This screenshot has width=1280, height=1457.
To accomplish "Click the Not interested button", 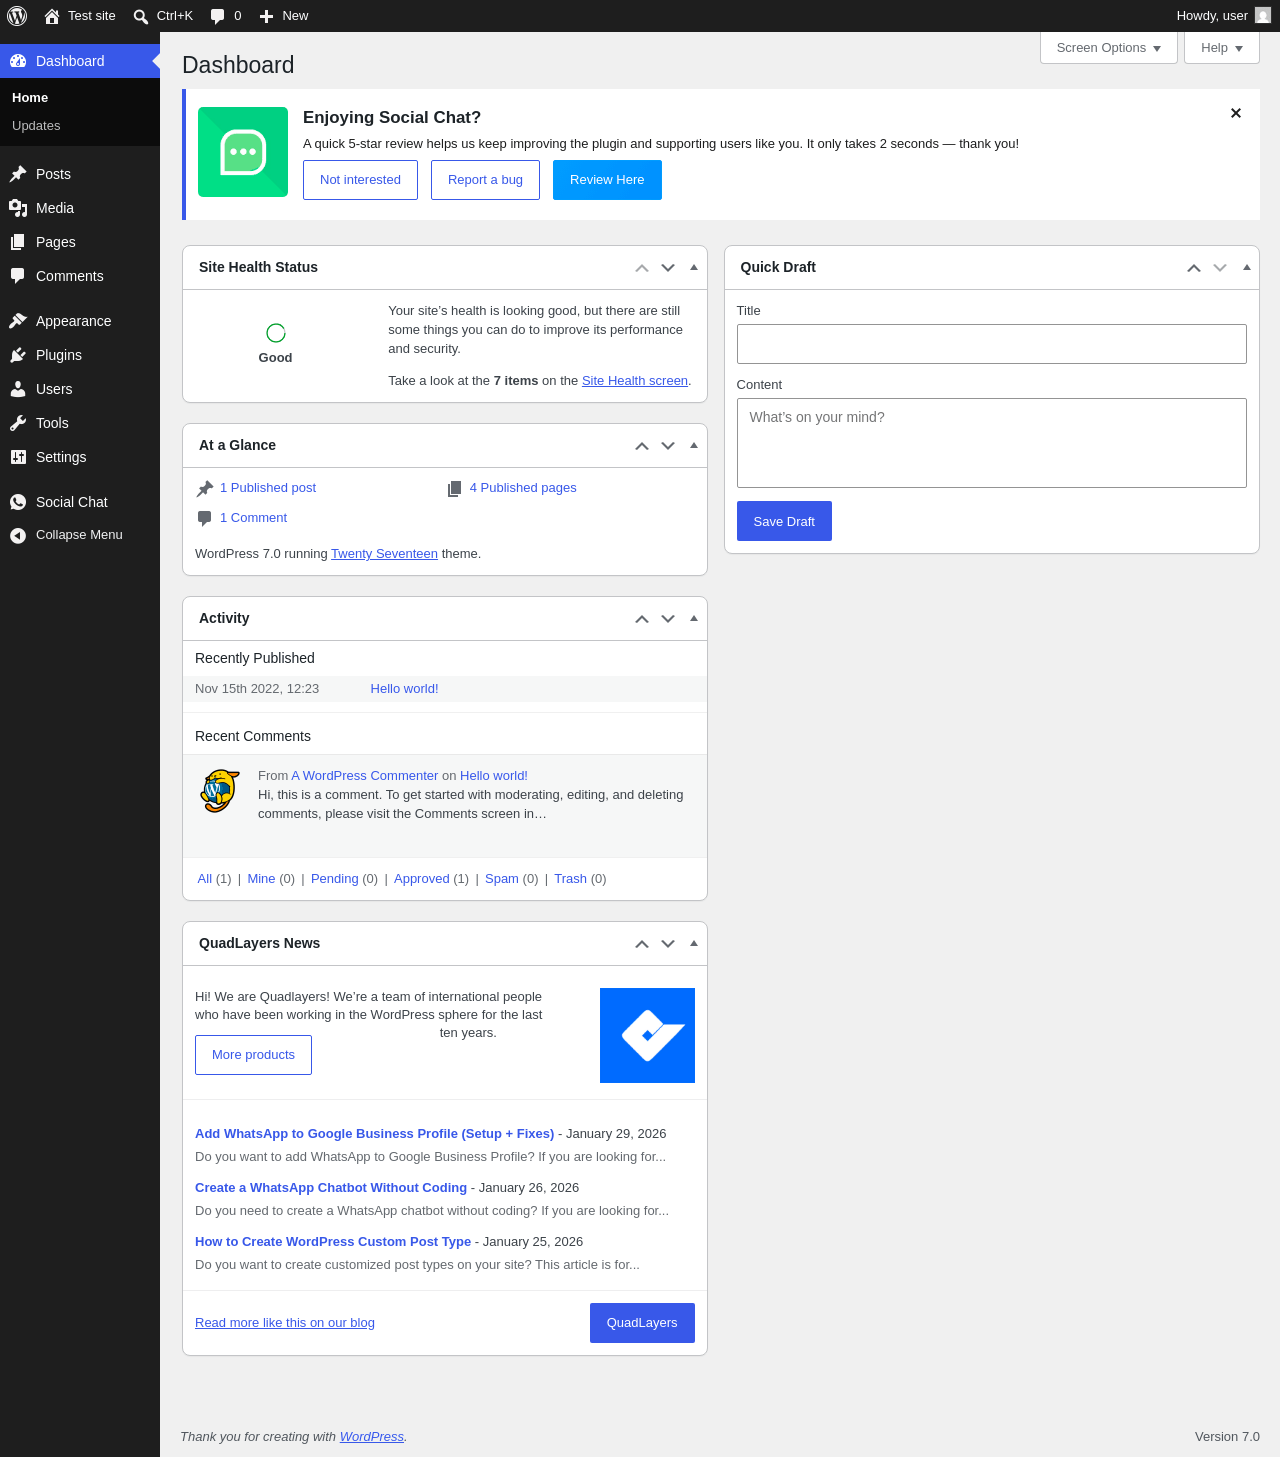I will (360, 180).
